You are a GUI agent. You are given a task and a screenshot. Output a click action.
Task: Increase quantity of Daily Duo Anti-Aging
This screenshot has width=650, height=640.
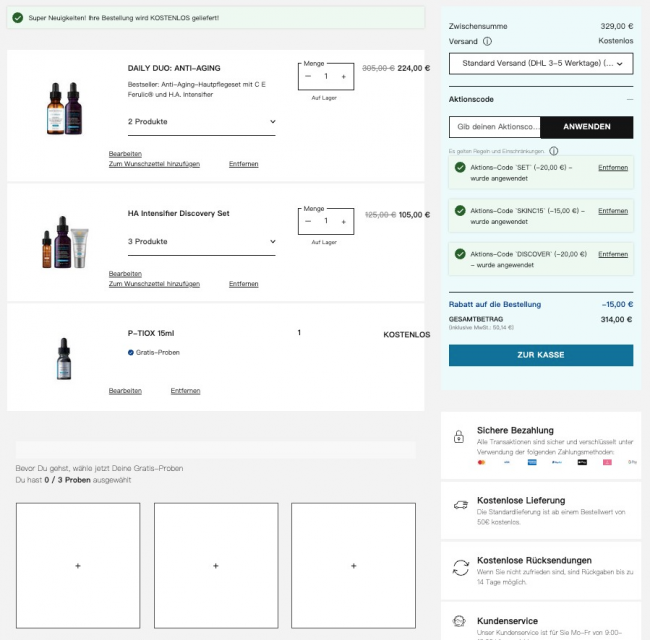click(343, 77)
